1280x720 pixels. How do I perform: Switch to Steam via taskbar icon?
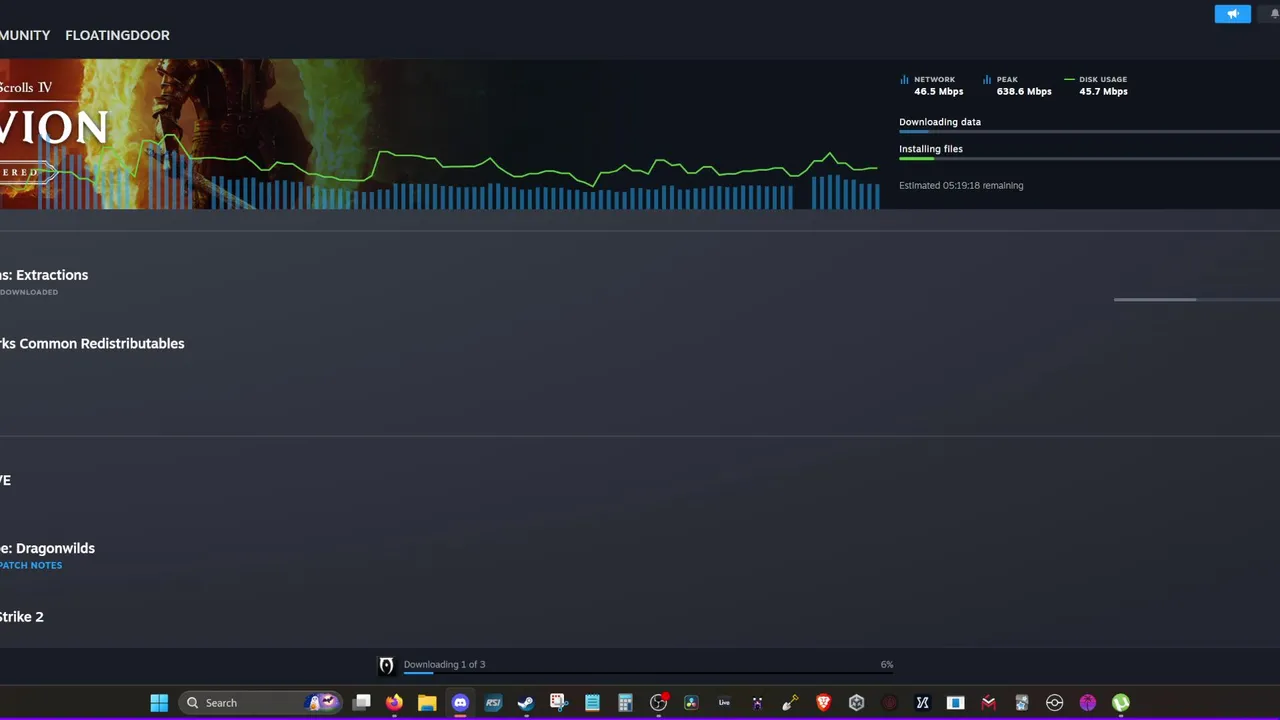pyautogui.click(x=526, y=703)
